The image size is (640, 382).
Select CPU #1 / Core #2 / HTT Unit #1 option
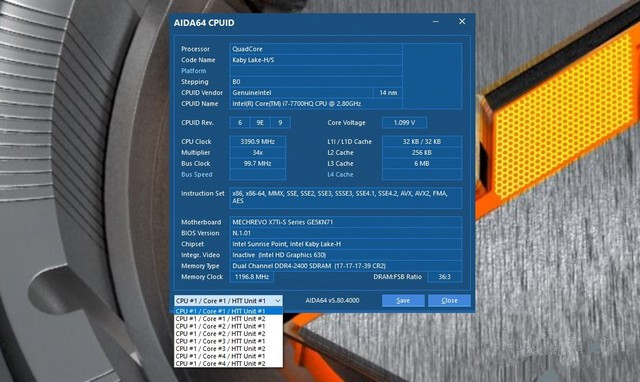228,326
